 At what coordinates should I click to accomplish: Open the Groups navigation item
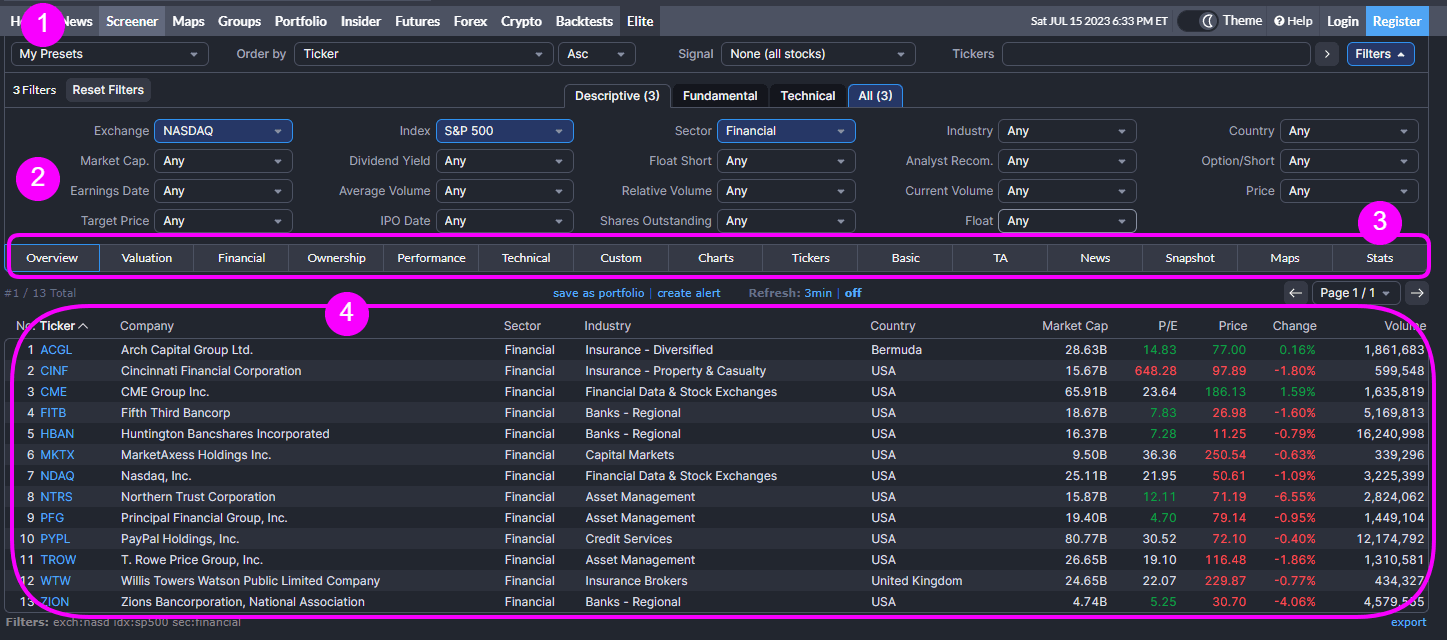pos(239,21)
